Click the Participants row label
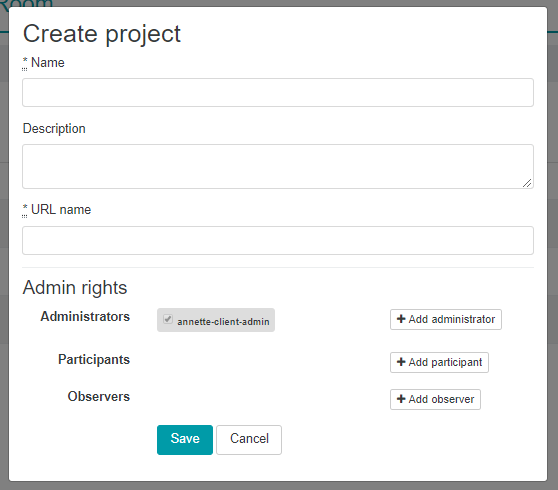 (94, 359)
